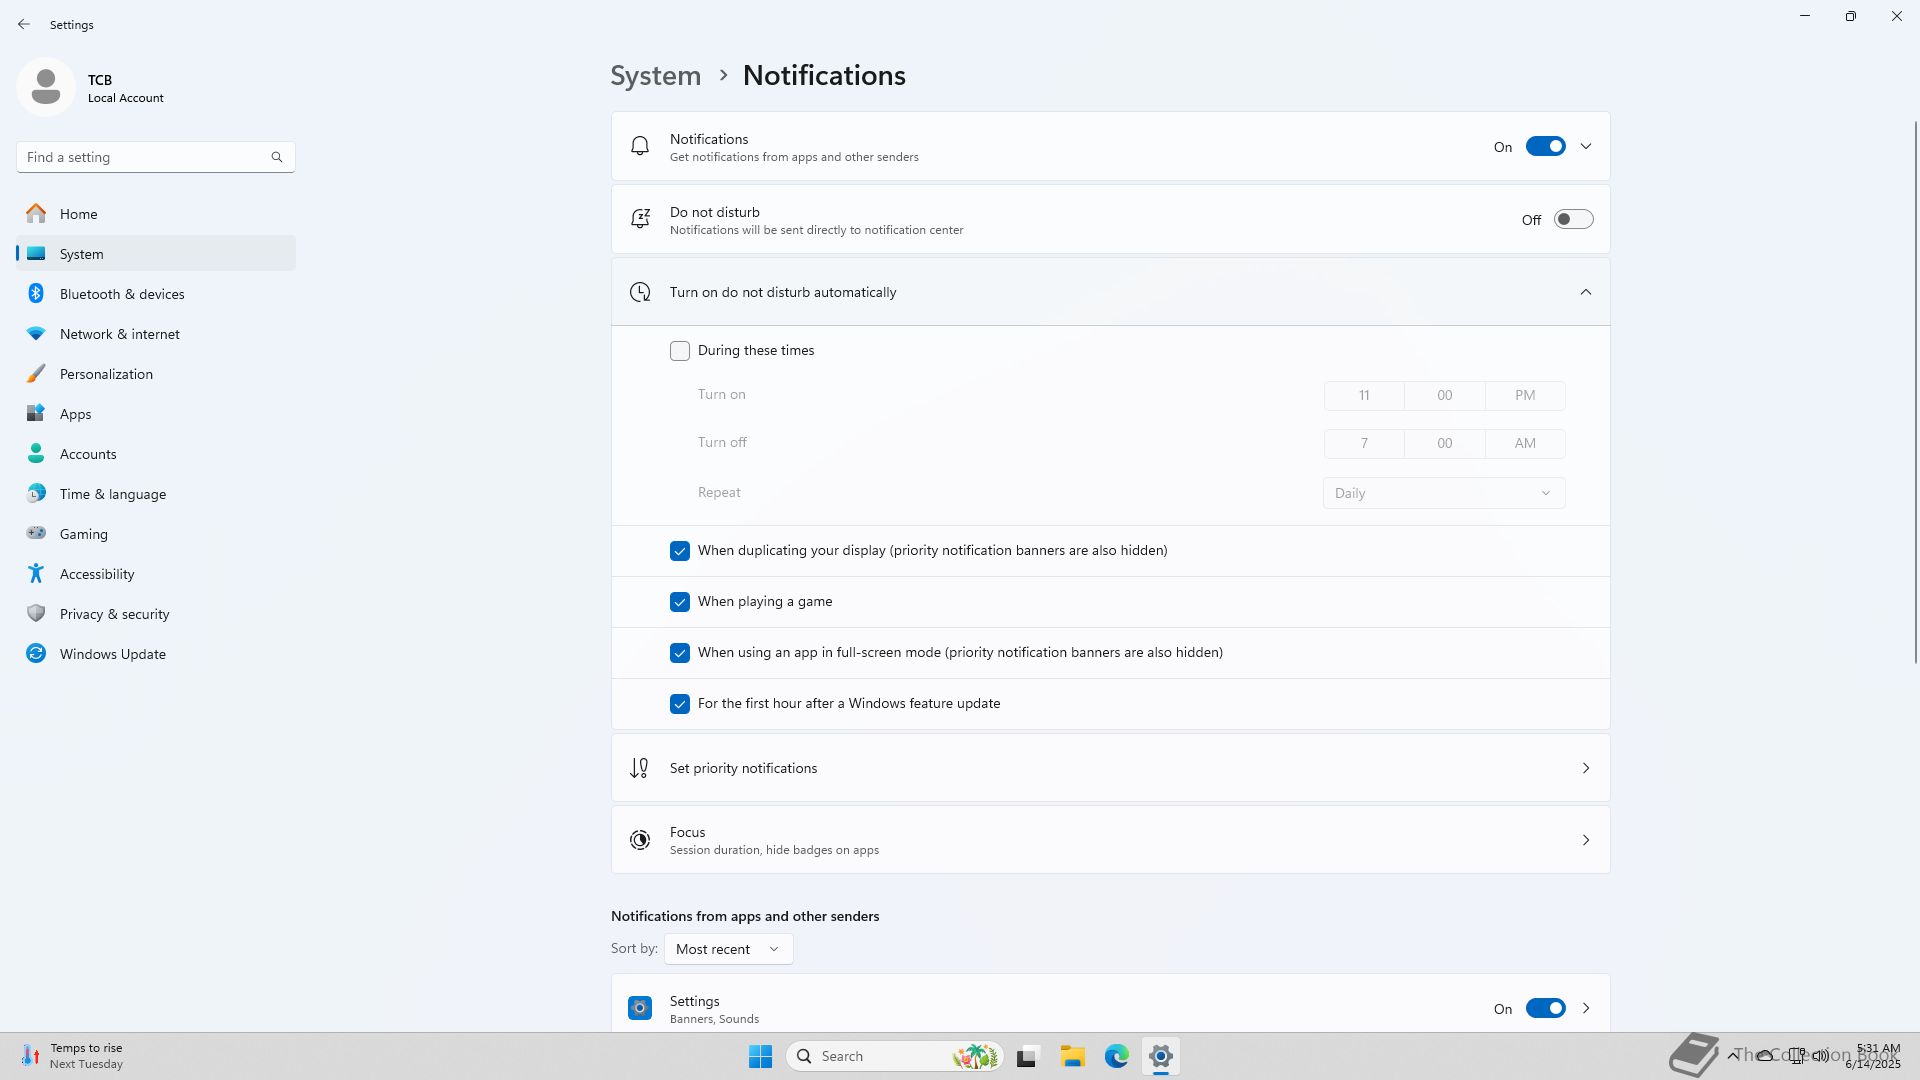1920x1080 pixels.
Task: Turn off the Notifications toggle switch
Action: pyautogui.click(x=1545, y=147)
